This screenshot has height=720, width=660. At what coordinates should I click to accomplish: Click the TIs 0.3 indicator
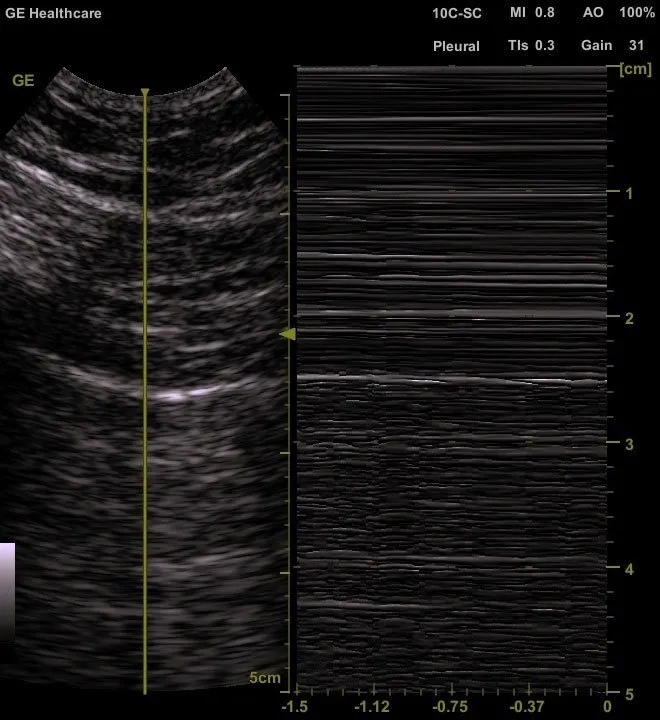coord(531,46)
